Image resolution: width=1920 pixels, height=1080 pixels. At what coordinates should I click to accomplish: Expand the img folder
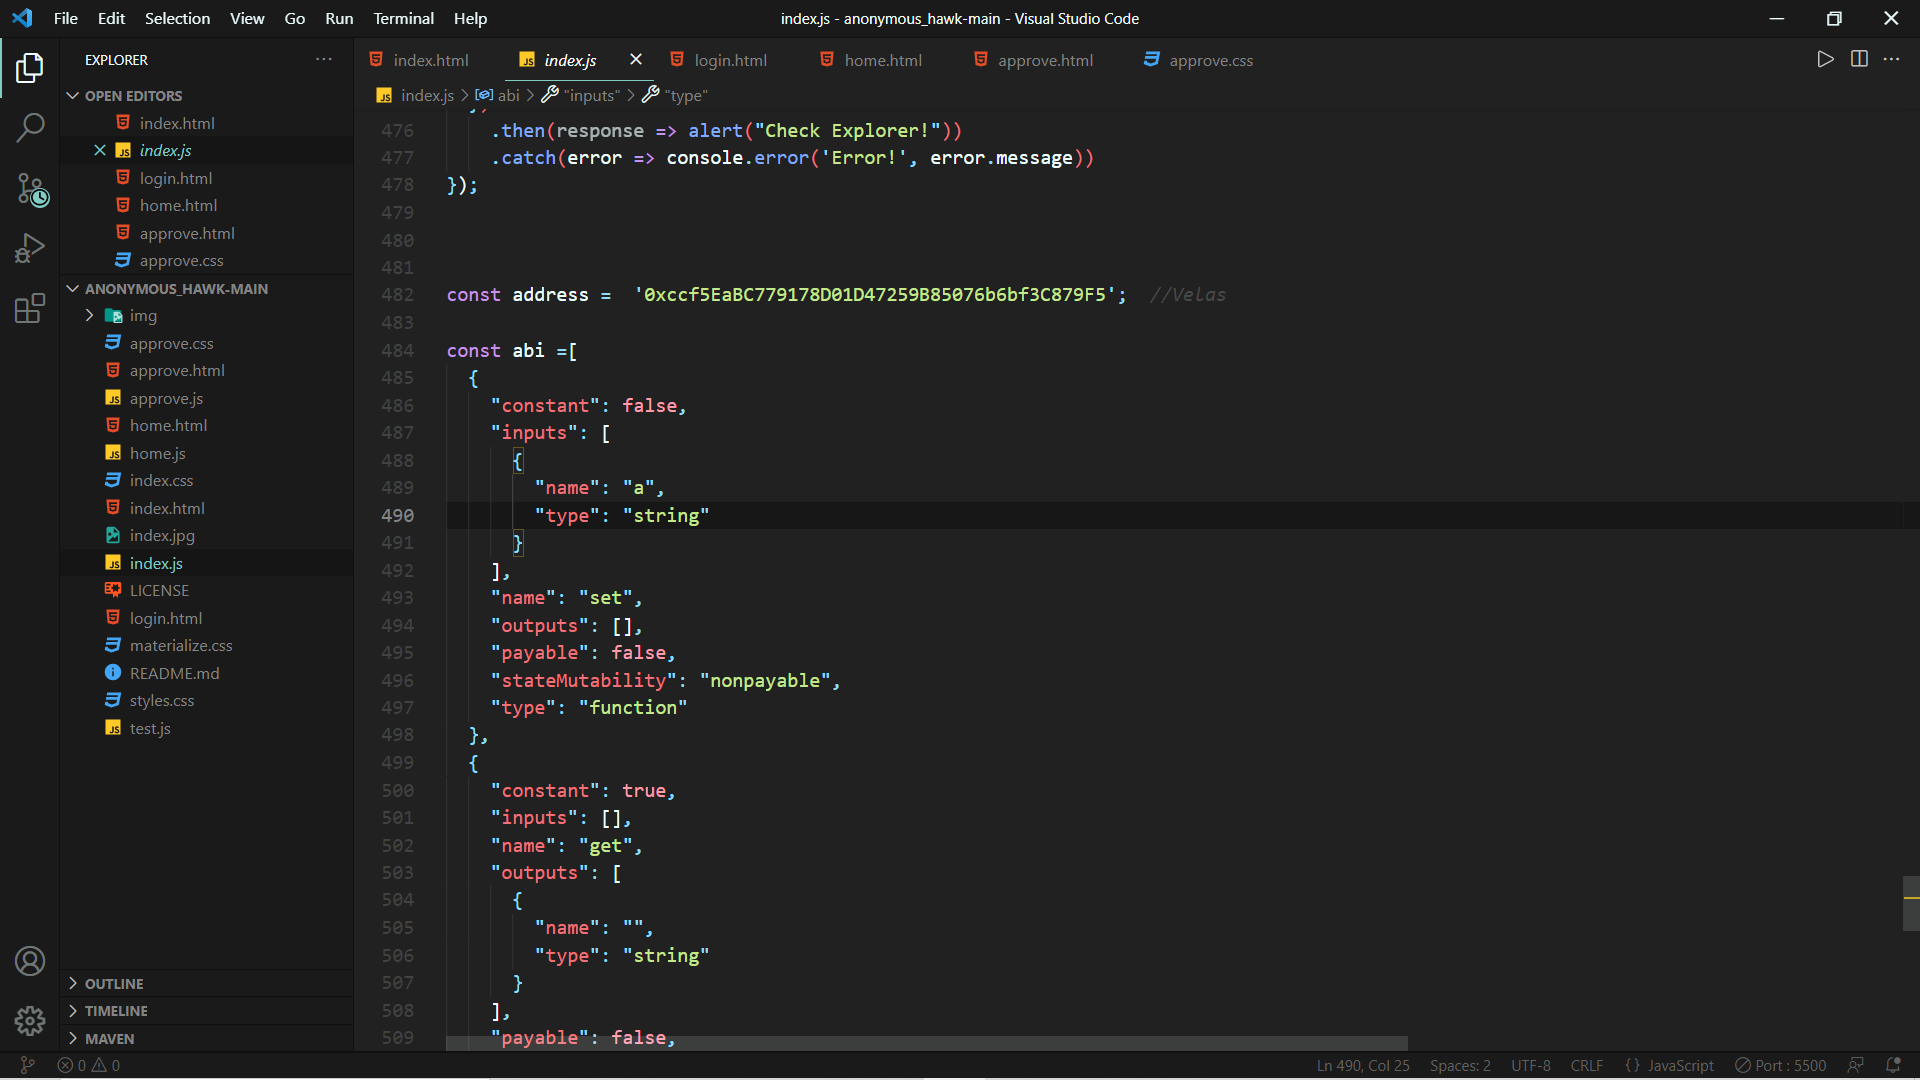(x=90, y=315)
